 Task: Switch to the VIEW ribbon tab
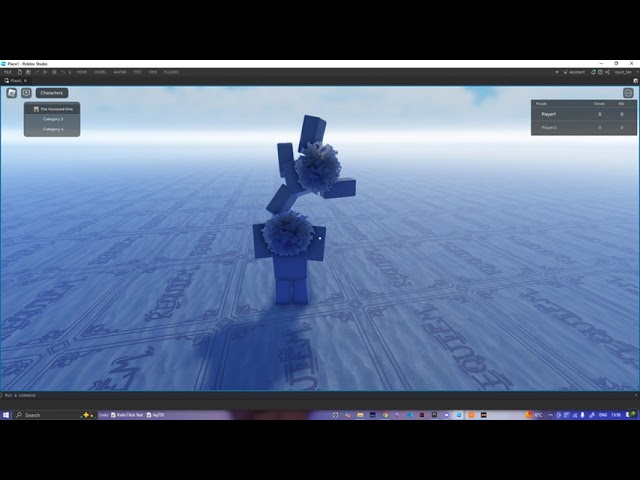click(153, 72)
